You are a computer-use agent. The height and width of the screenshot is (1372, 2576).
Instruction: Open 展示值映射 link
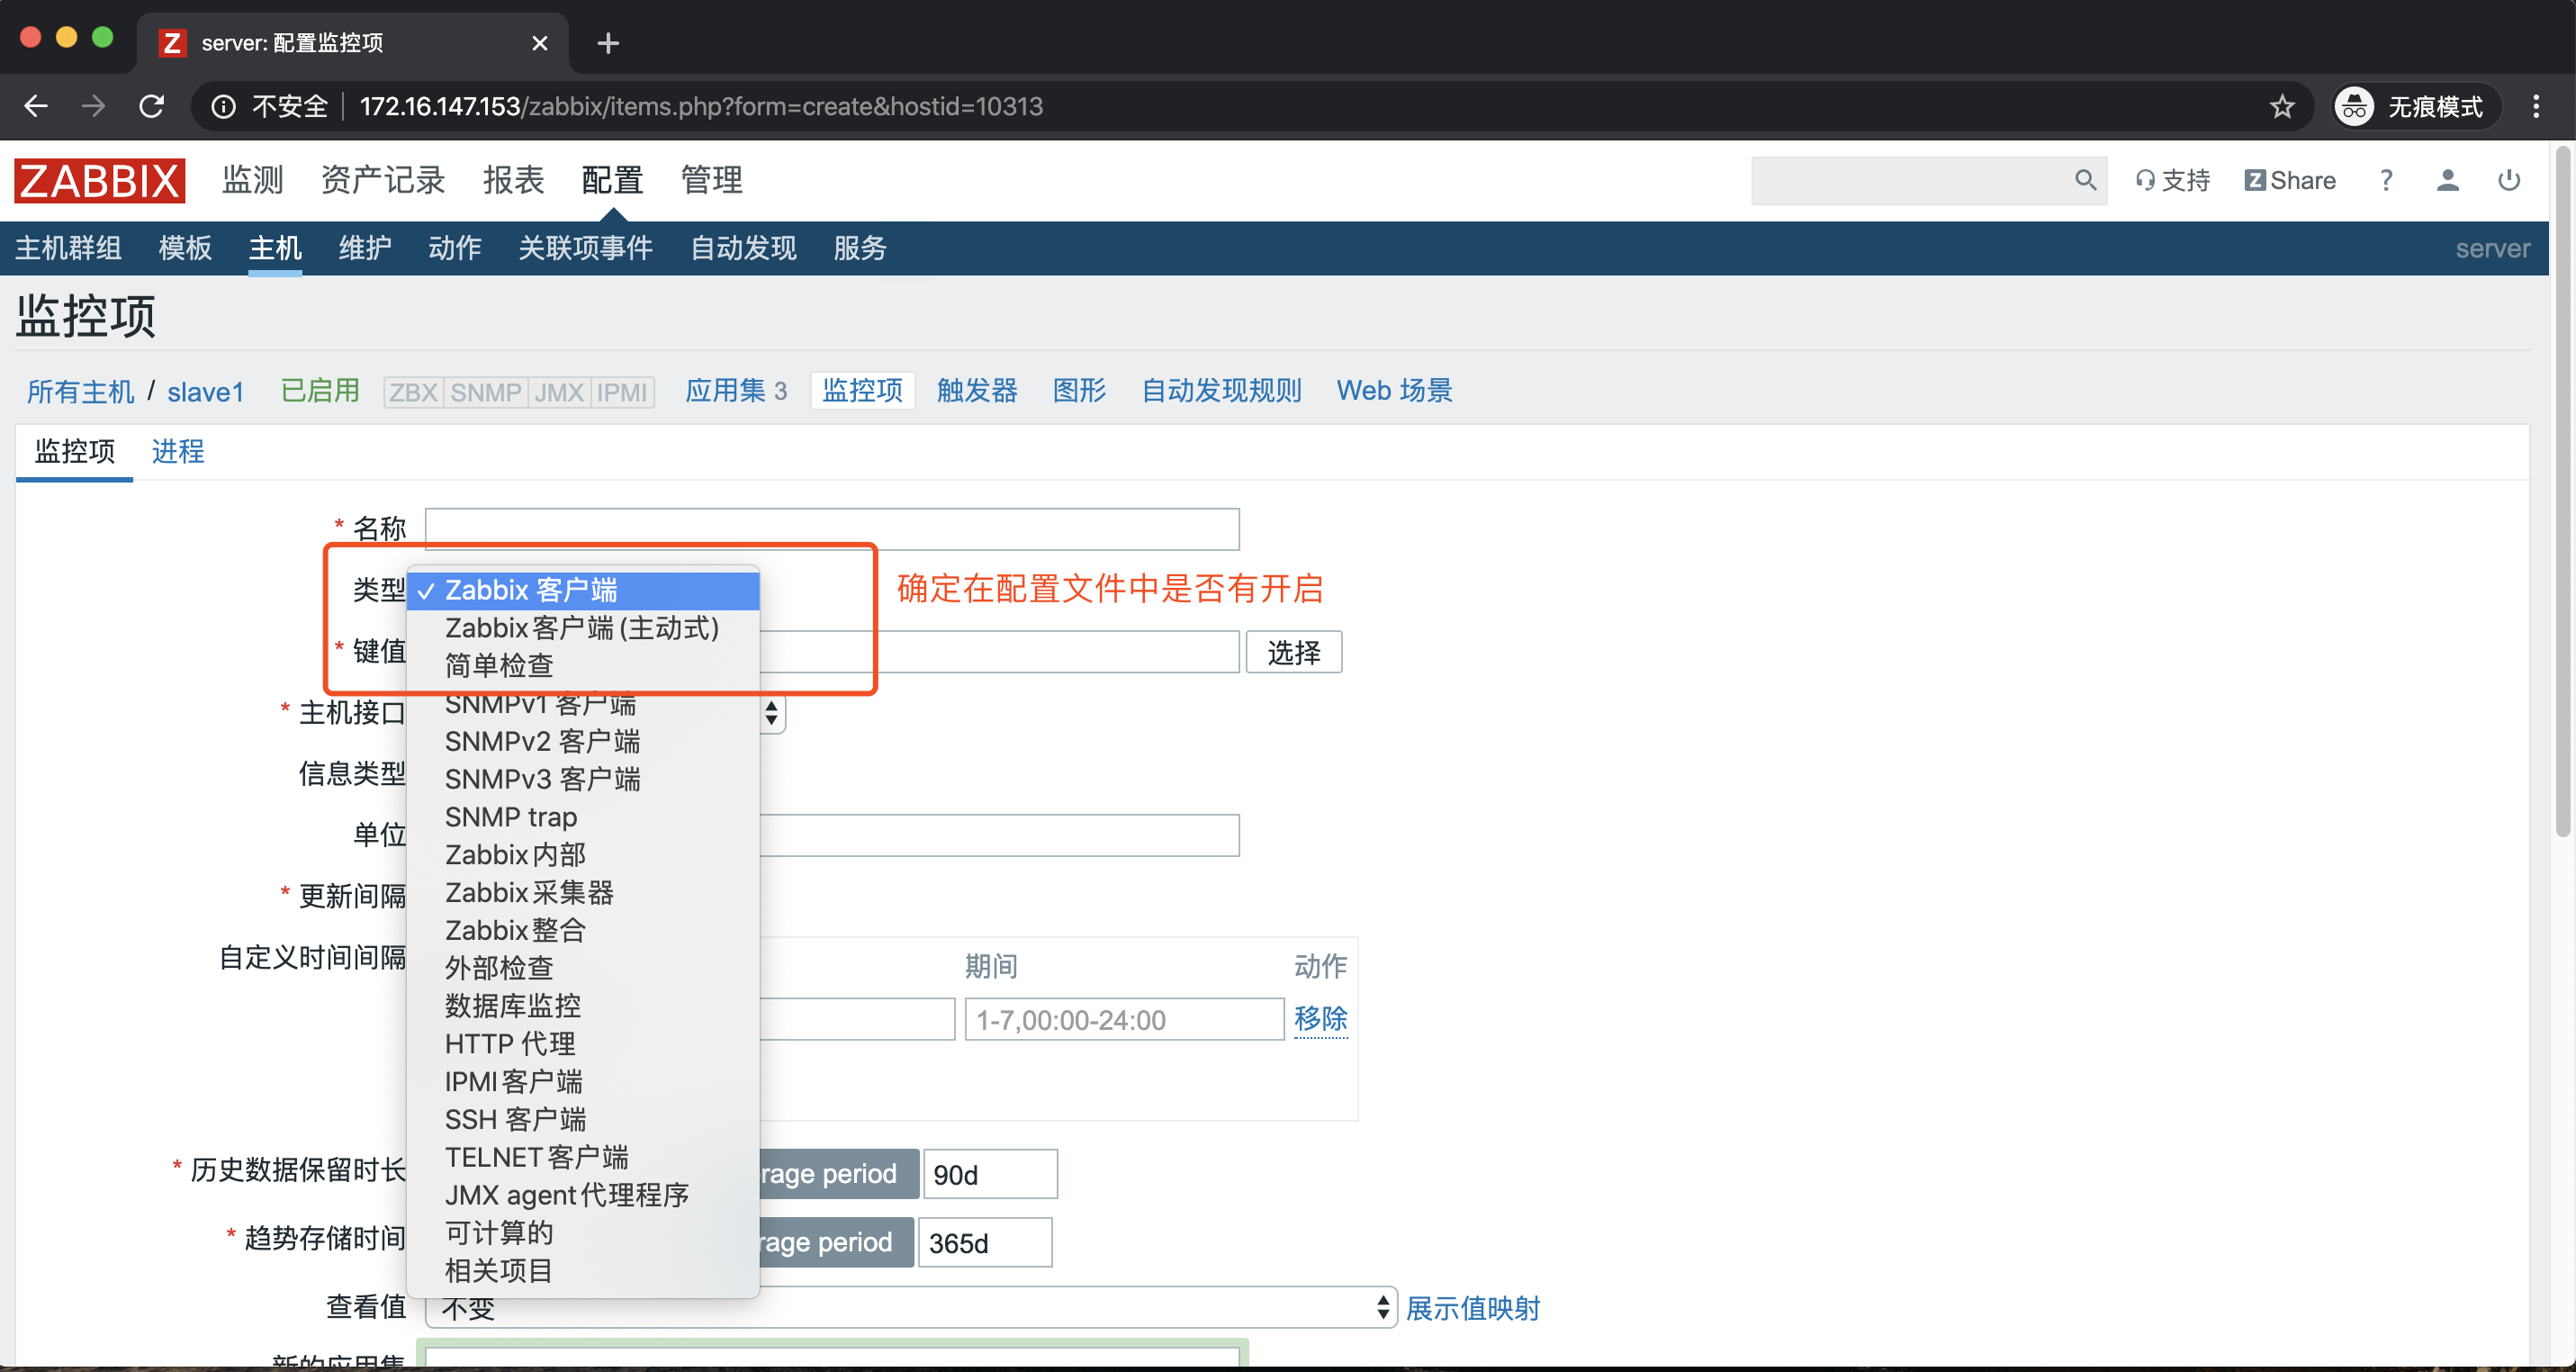[1472, 1308]
